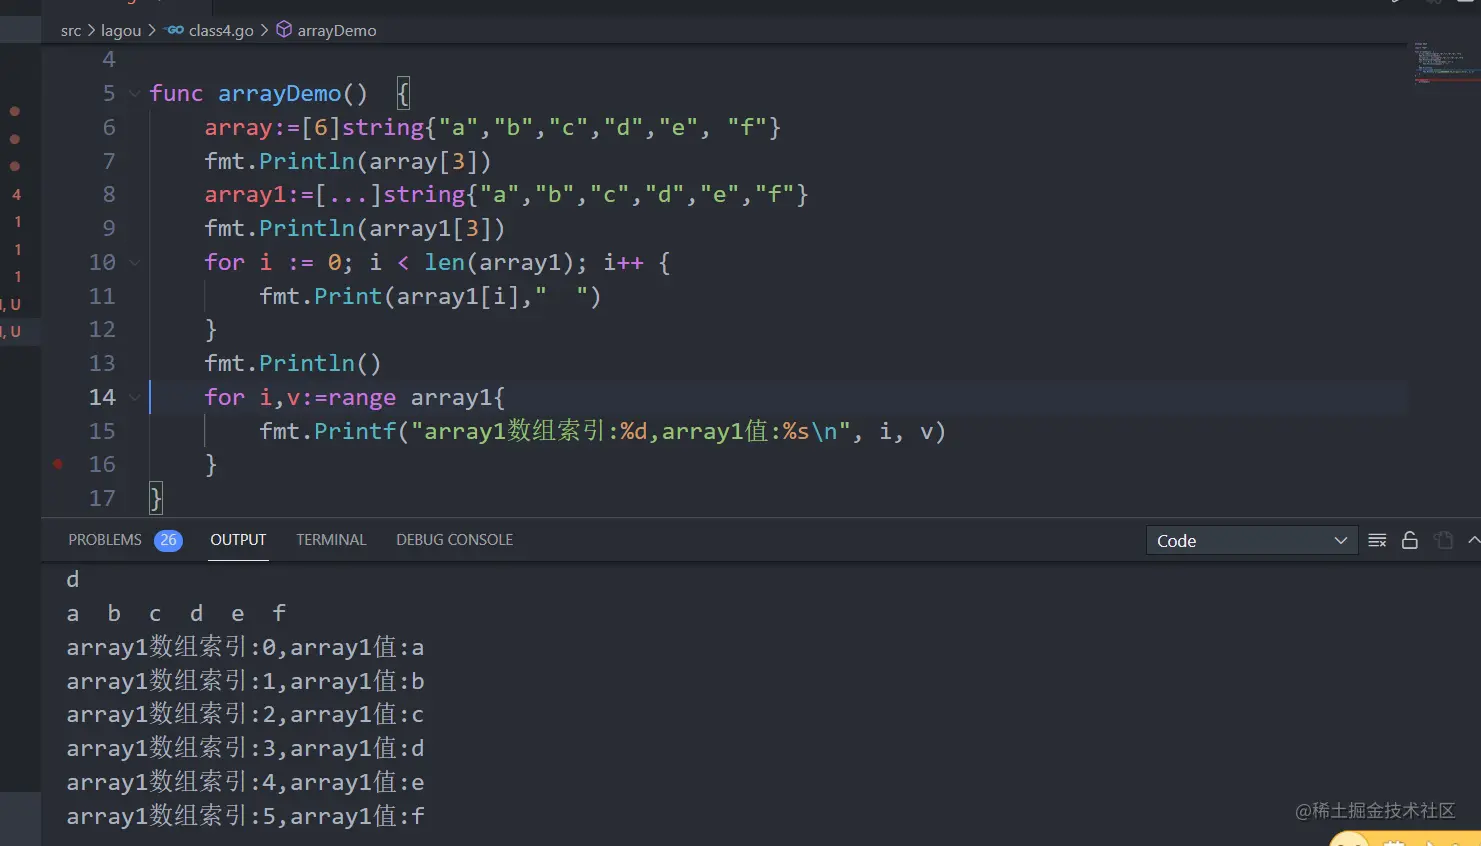Click line number 17 in the gutter
The height and width of the screenshot is (846, 1481).
coord(102,498)
